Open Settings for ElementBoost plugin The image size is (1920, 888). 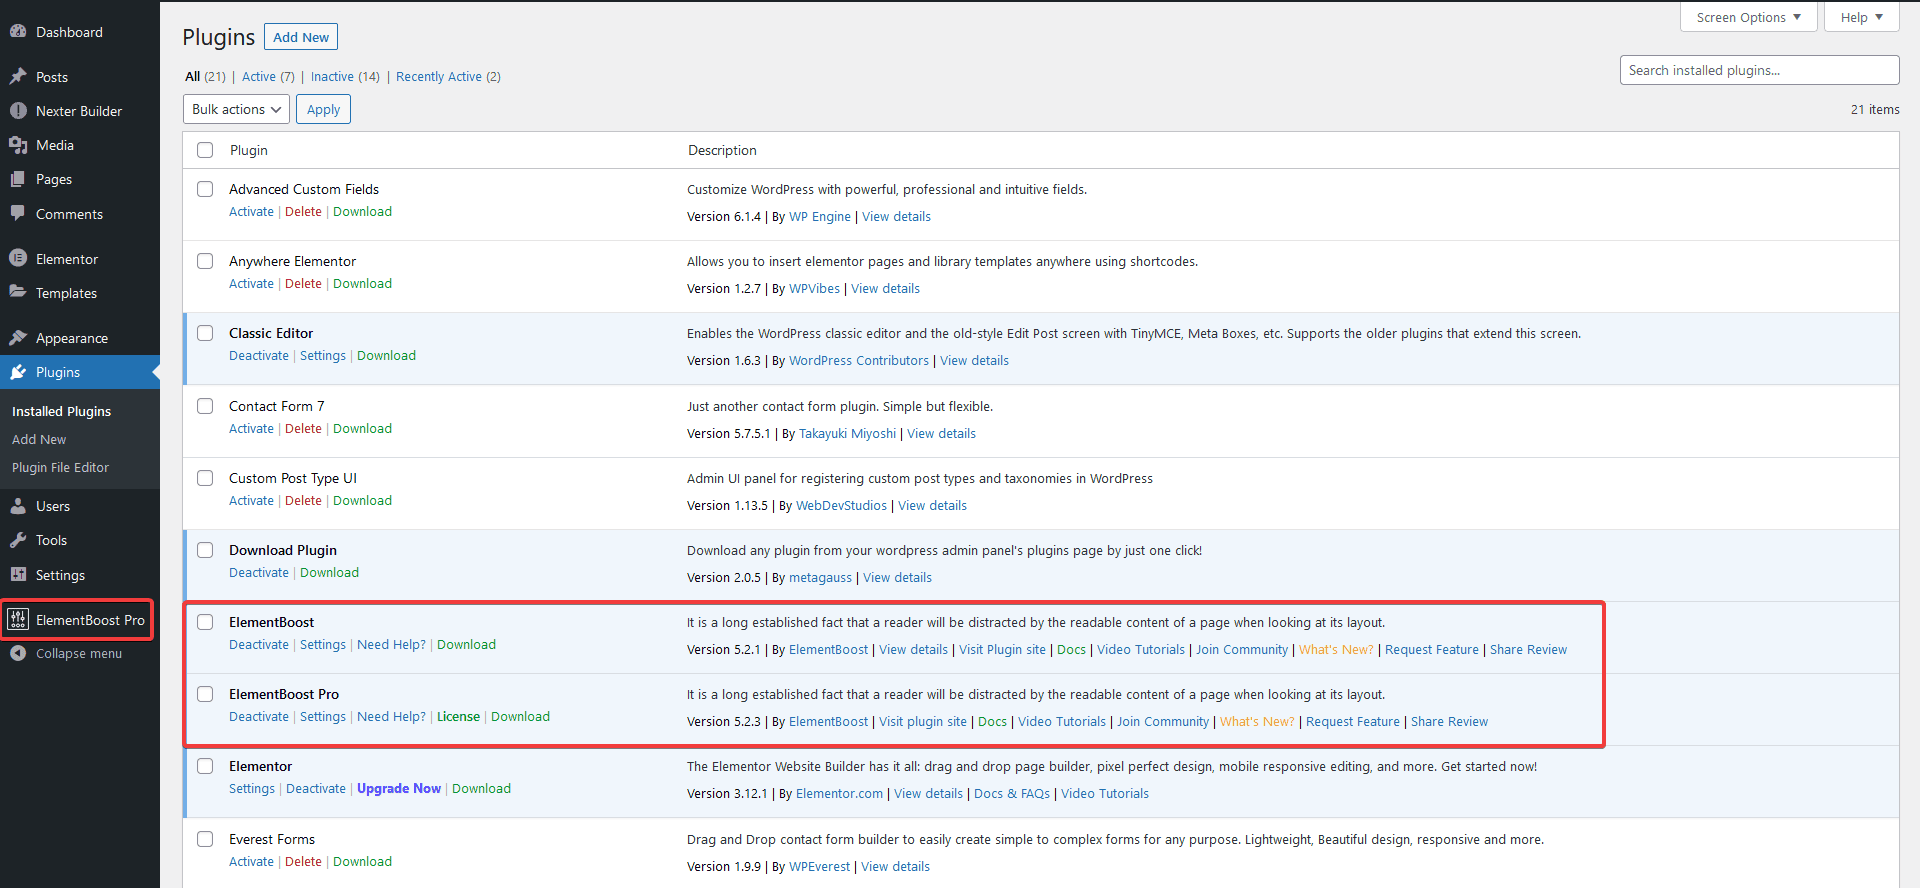click(x=323, y=644)
